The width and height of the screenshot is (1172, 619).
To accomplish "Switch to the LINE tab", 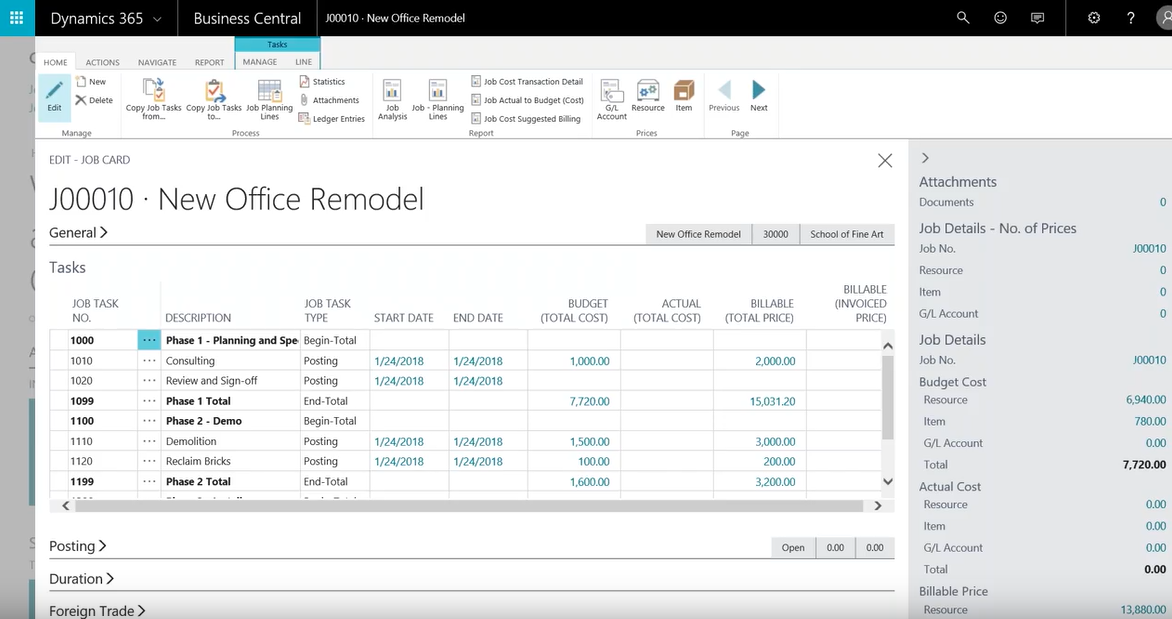I will coord(303,62).
